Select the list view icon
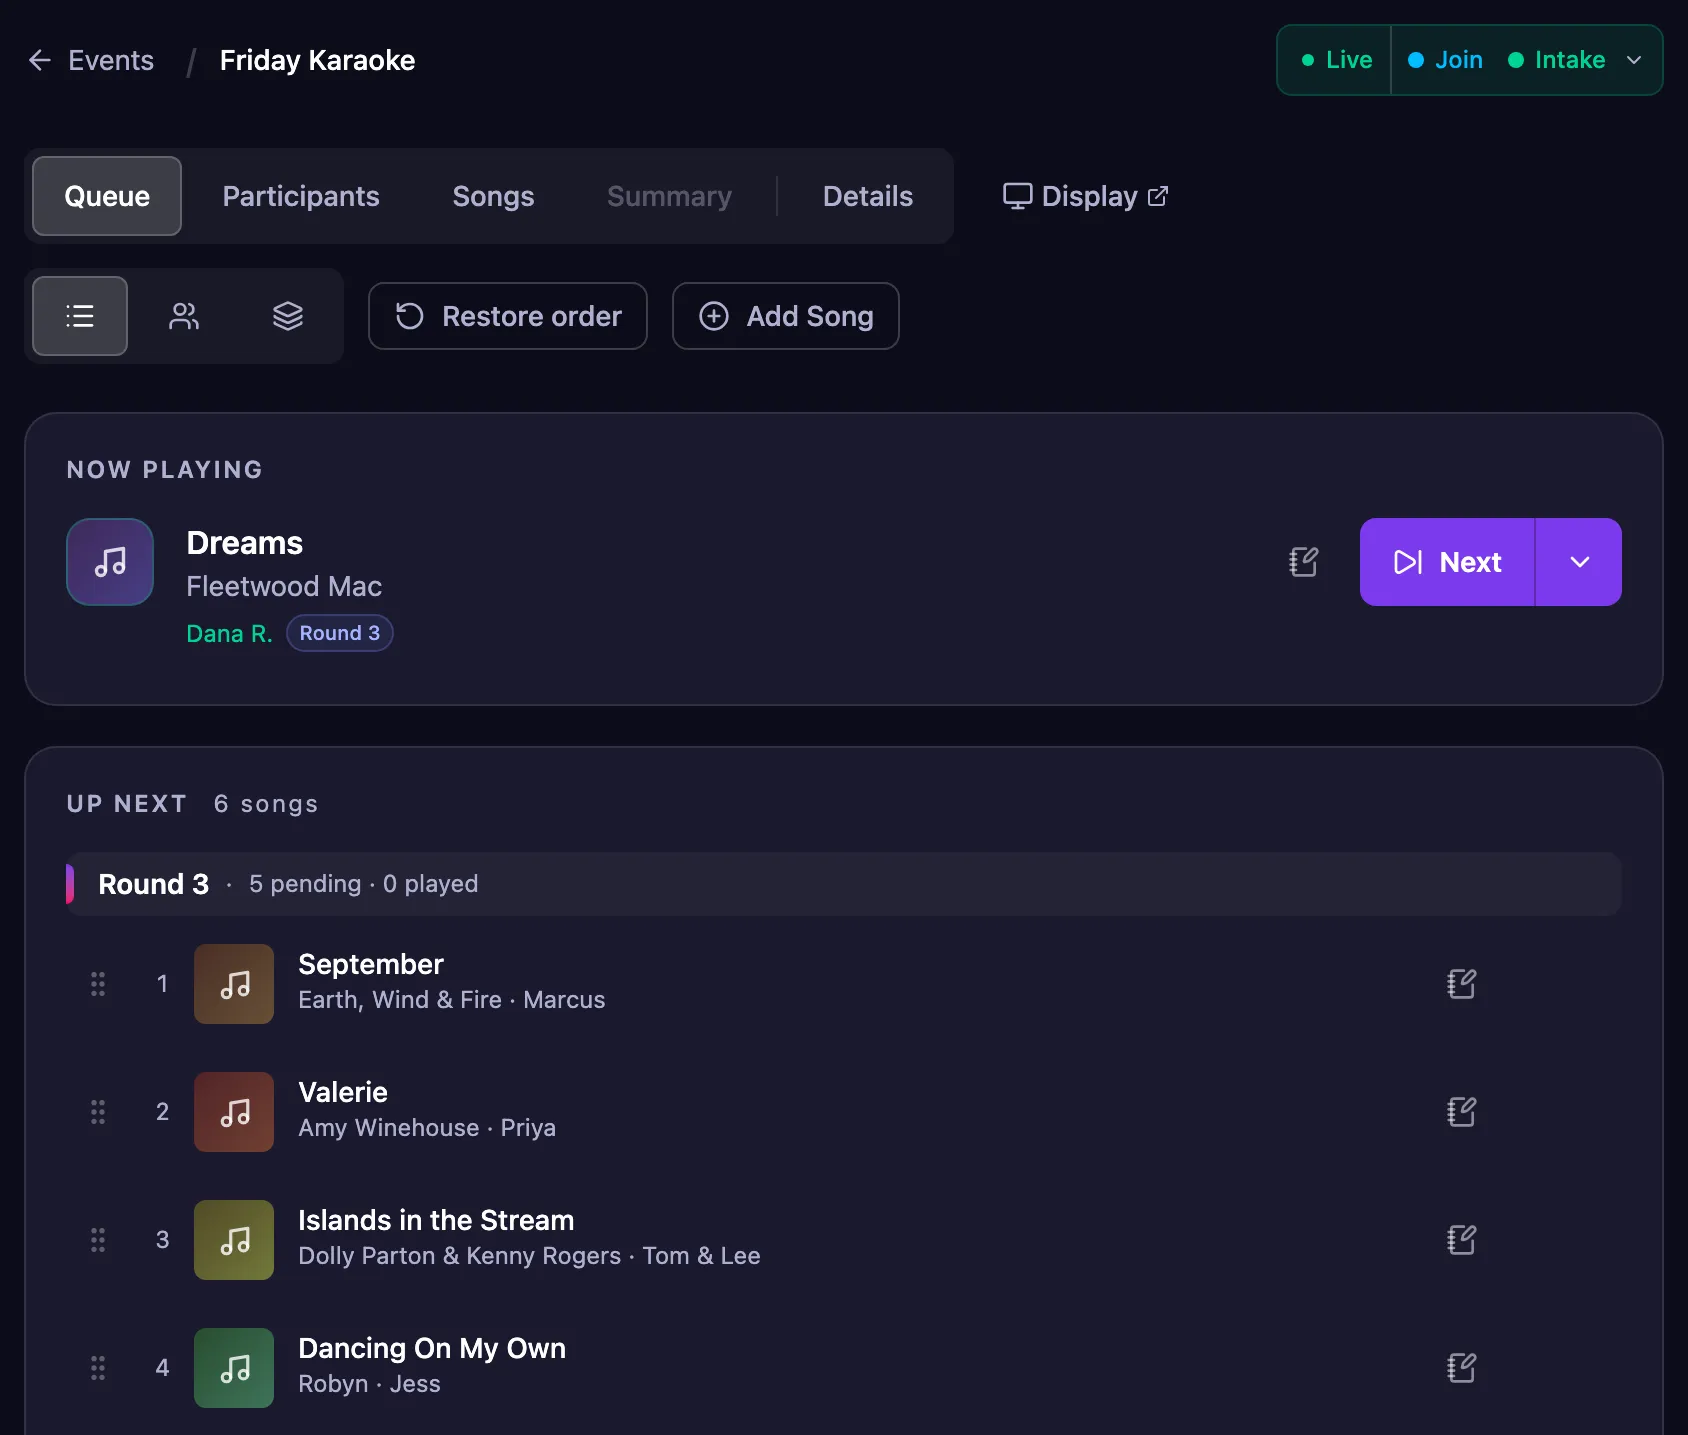 coord(80,316)
